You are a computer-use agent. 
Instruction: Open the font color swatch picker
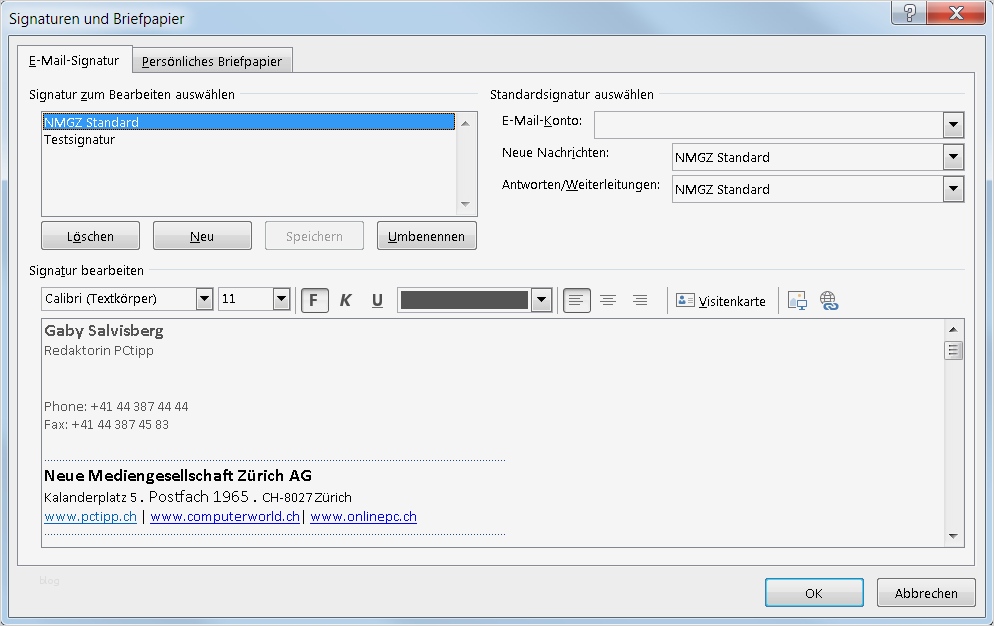pyautogui.click(x=540, y=299)
